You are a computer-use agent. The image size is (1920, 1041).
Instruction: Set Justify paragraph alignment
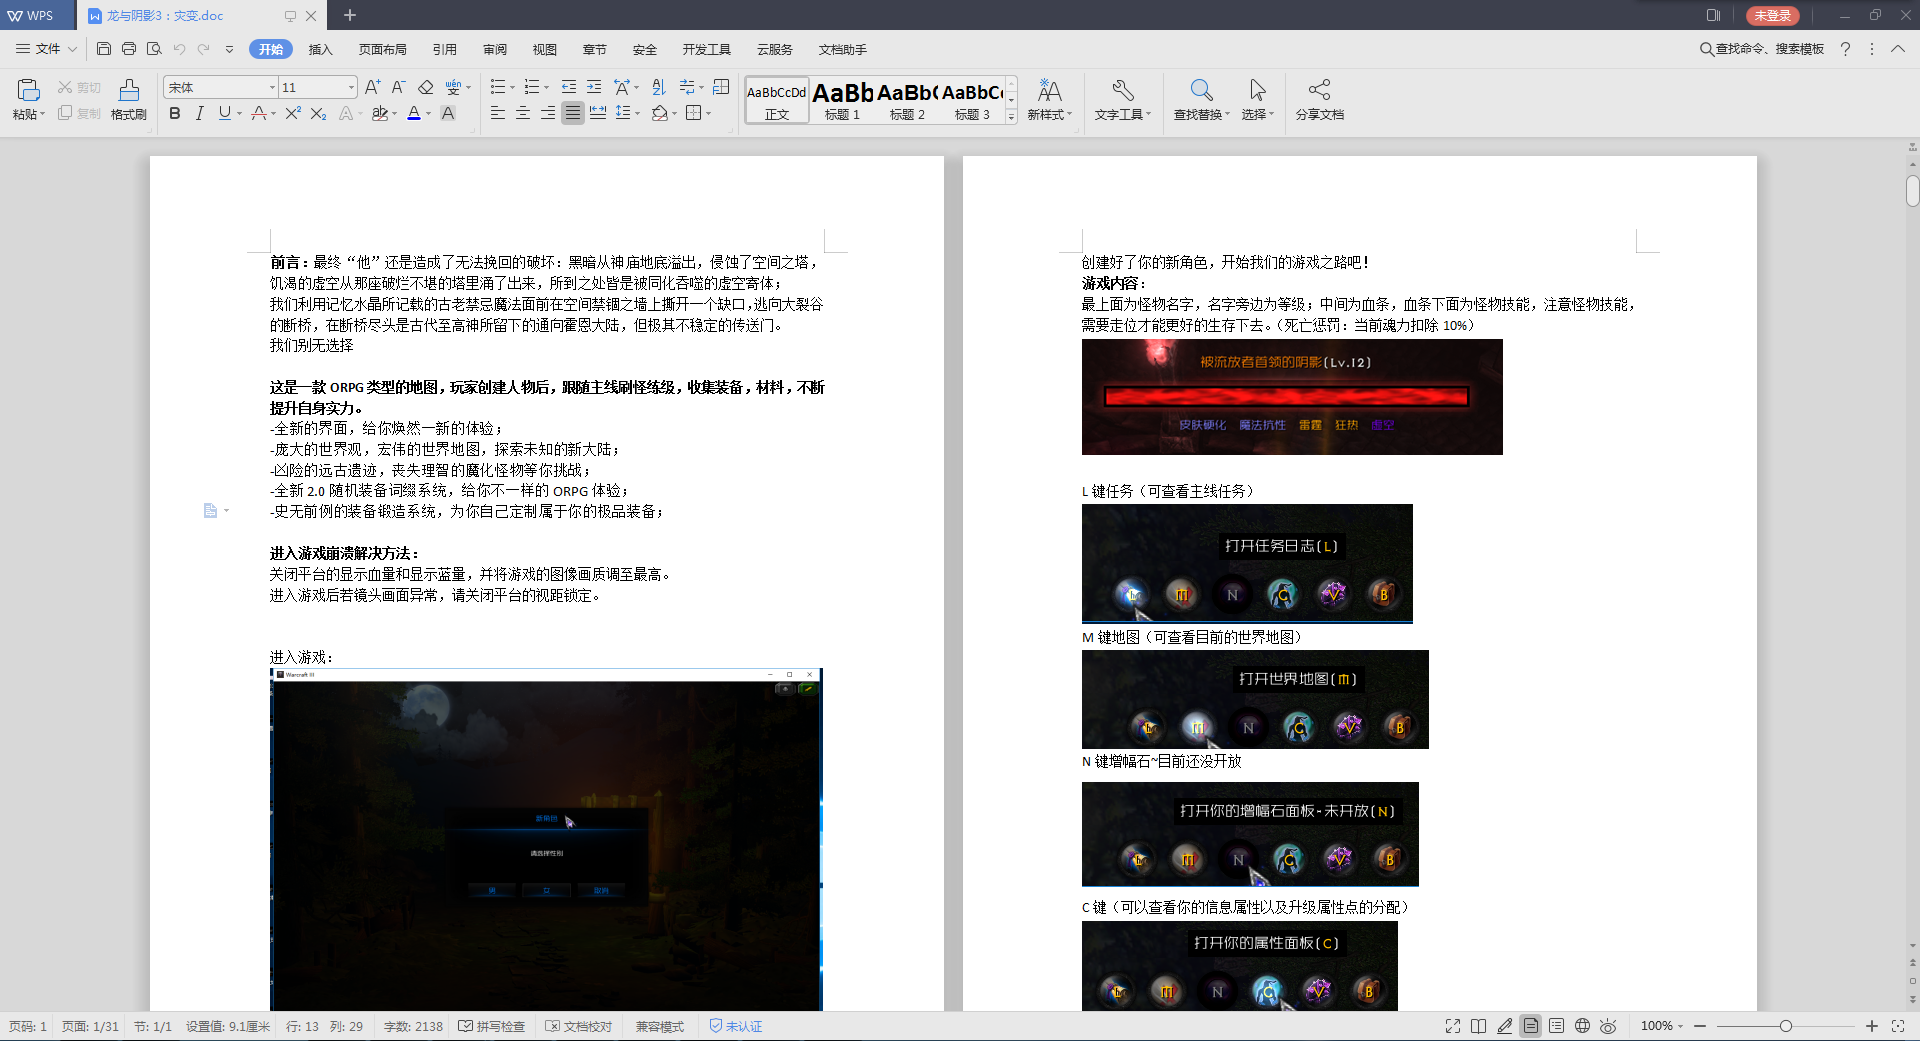tap(573, 113)
